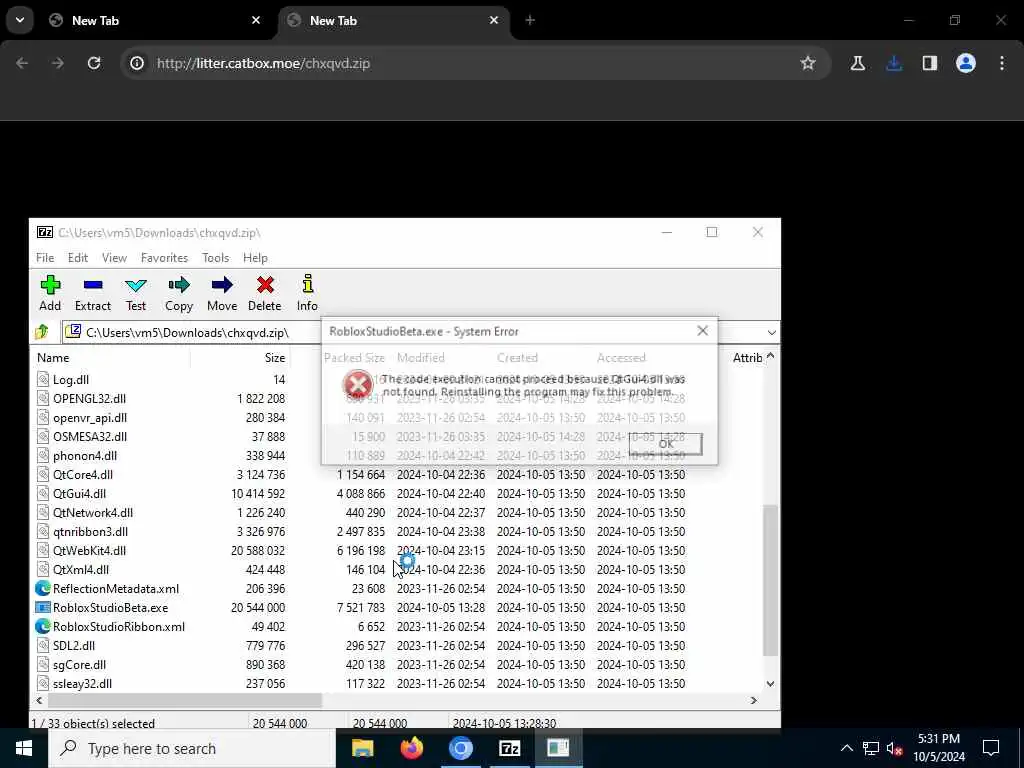1024x768 pixels.
Task: Switch to the first New Tab
Action: click(155, 20)
